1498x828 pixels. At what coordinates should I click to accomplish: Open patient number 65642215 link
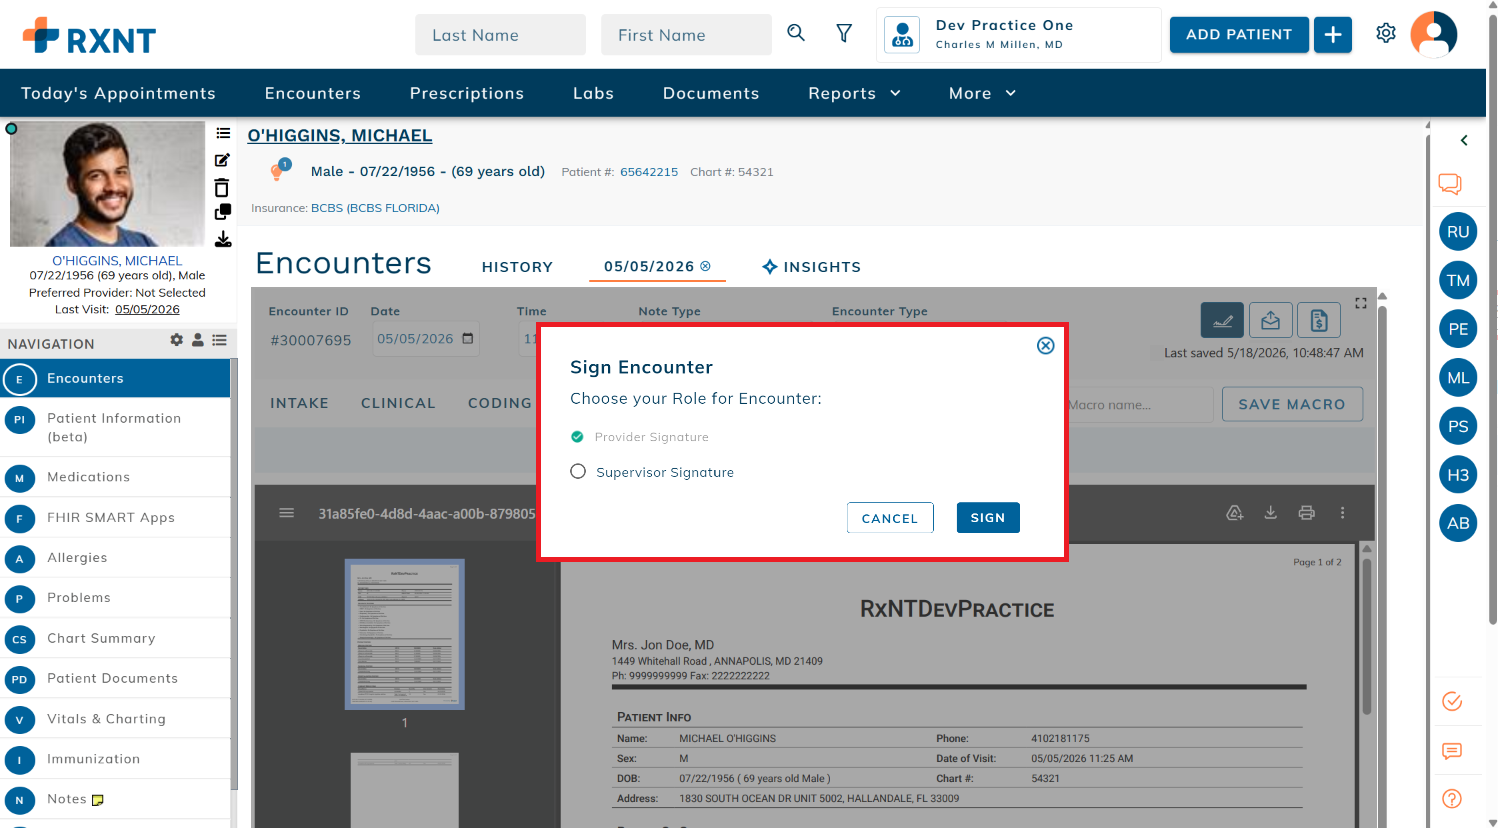point(649,172)
